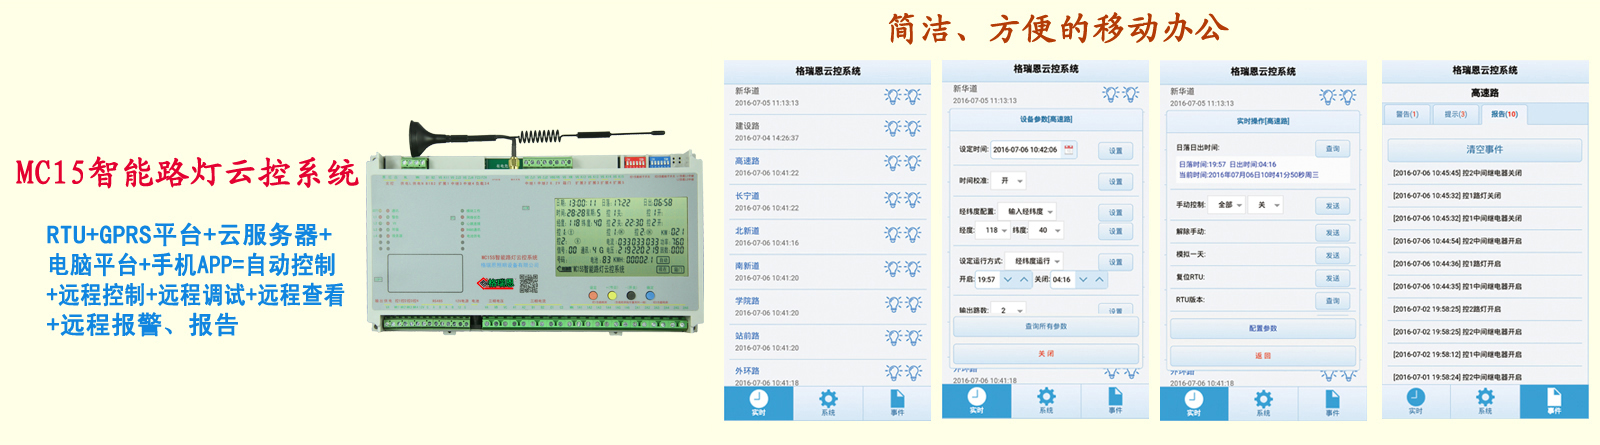Image resolution: width=1600 pixels, height=445 pixels.
Task: Click the gear 系统 icon on events screen
Action: 1485,401
